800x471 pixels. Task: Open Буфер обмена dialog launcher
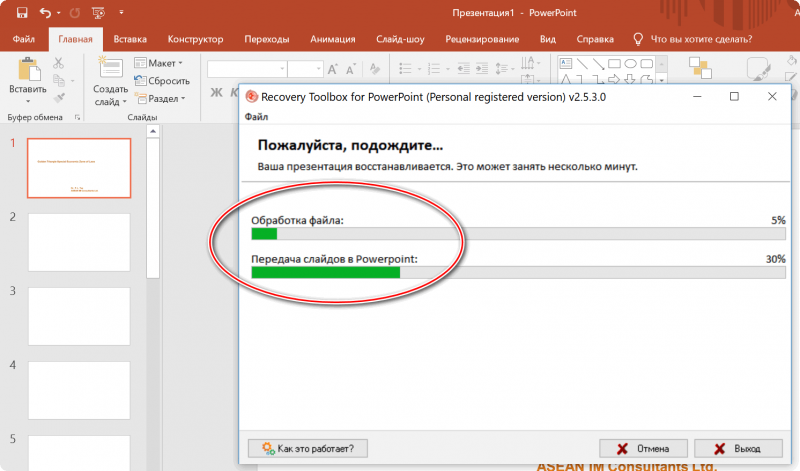point(78,117)
